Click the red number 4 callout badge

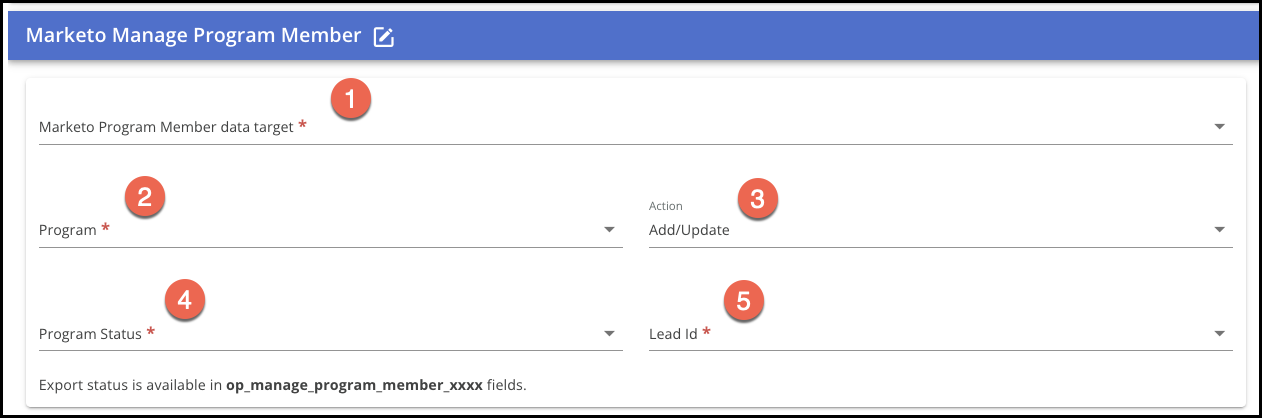tap(184, 299)
